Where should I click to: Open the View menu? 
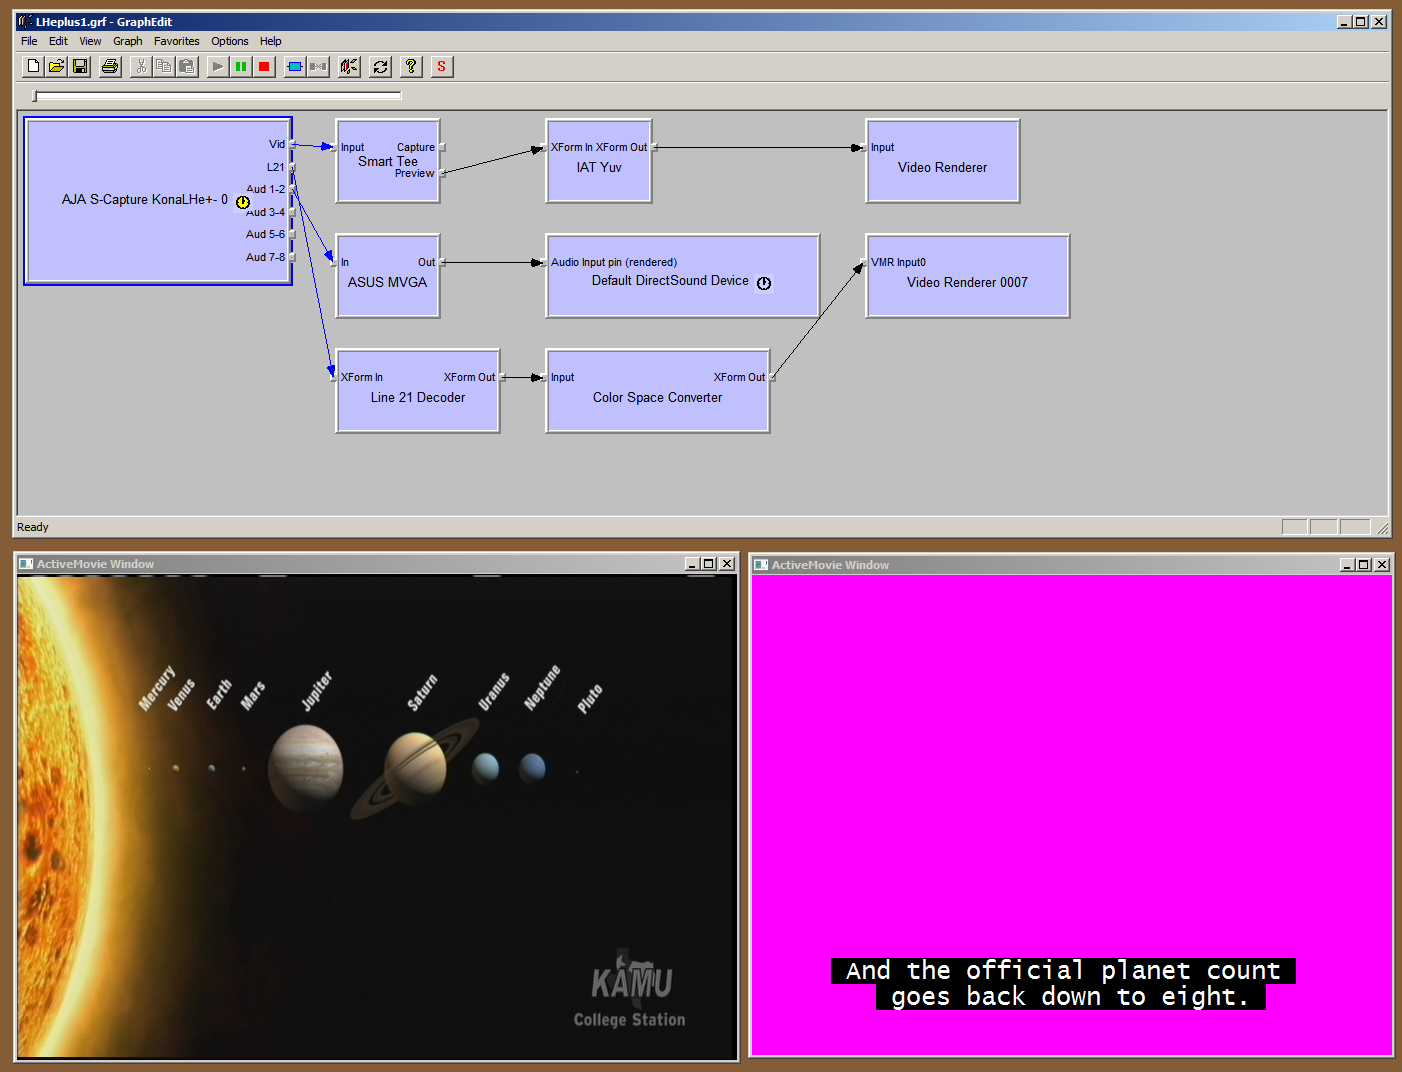(90, 41)
